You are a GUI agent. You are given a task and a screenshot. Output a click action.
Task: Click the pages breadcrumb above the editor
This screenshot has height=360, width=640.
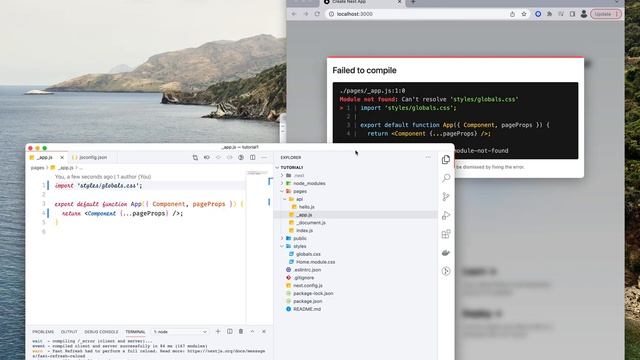37,168
